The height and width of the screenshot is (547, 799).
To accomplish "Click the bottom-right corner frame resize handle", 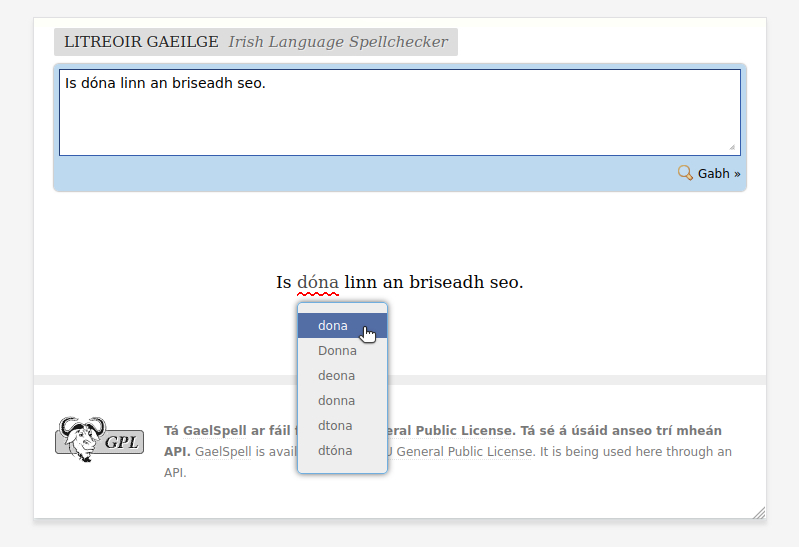I will point(758,512).
